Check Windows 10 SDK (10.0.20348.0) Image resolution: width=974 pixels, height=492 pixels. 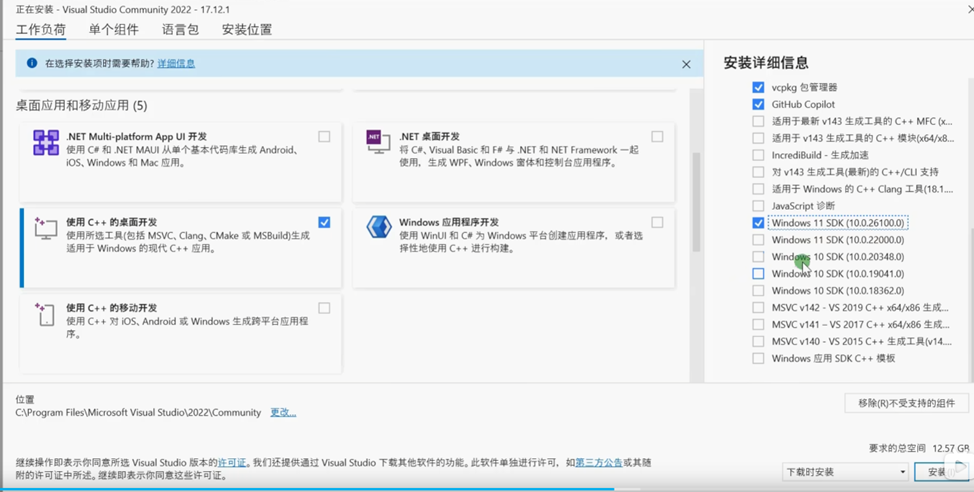point(758,257)
